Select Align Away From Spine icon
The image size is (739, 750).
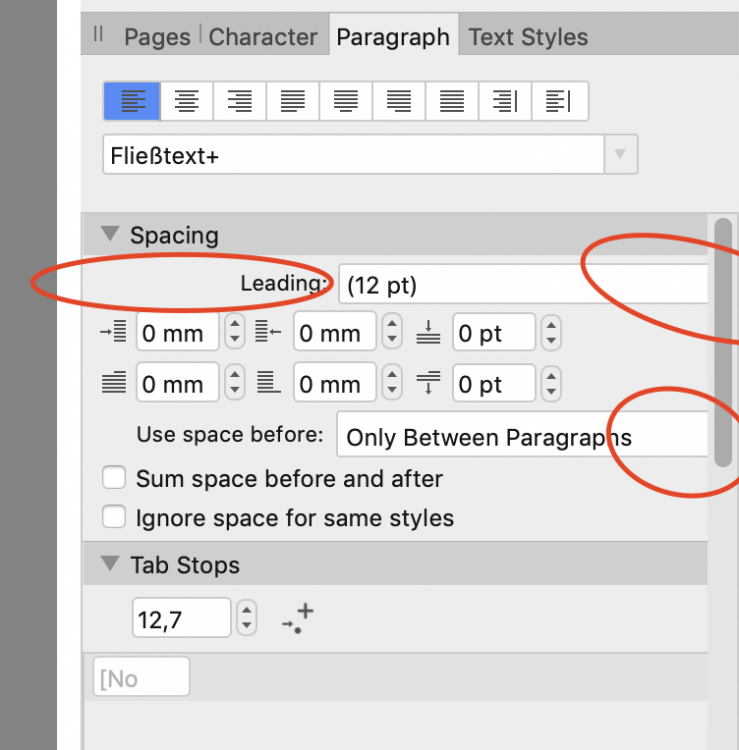(558, 101)
